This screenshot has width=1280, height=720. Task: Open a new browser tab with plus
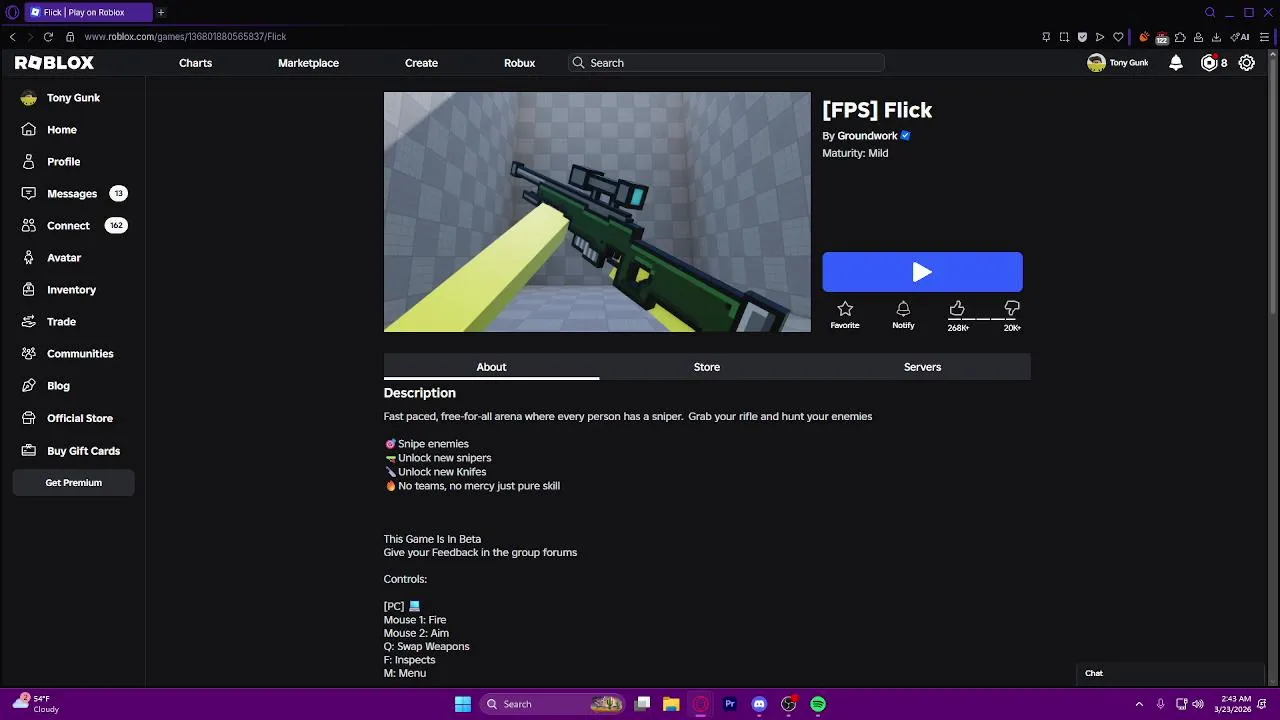[160, 12]
